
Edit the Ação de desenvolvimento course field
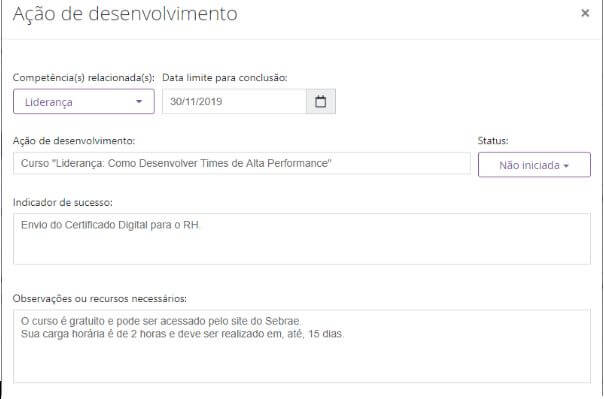click(x=242, y=164)
